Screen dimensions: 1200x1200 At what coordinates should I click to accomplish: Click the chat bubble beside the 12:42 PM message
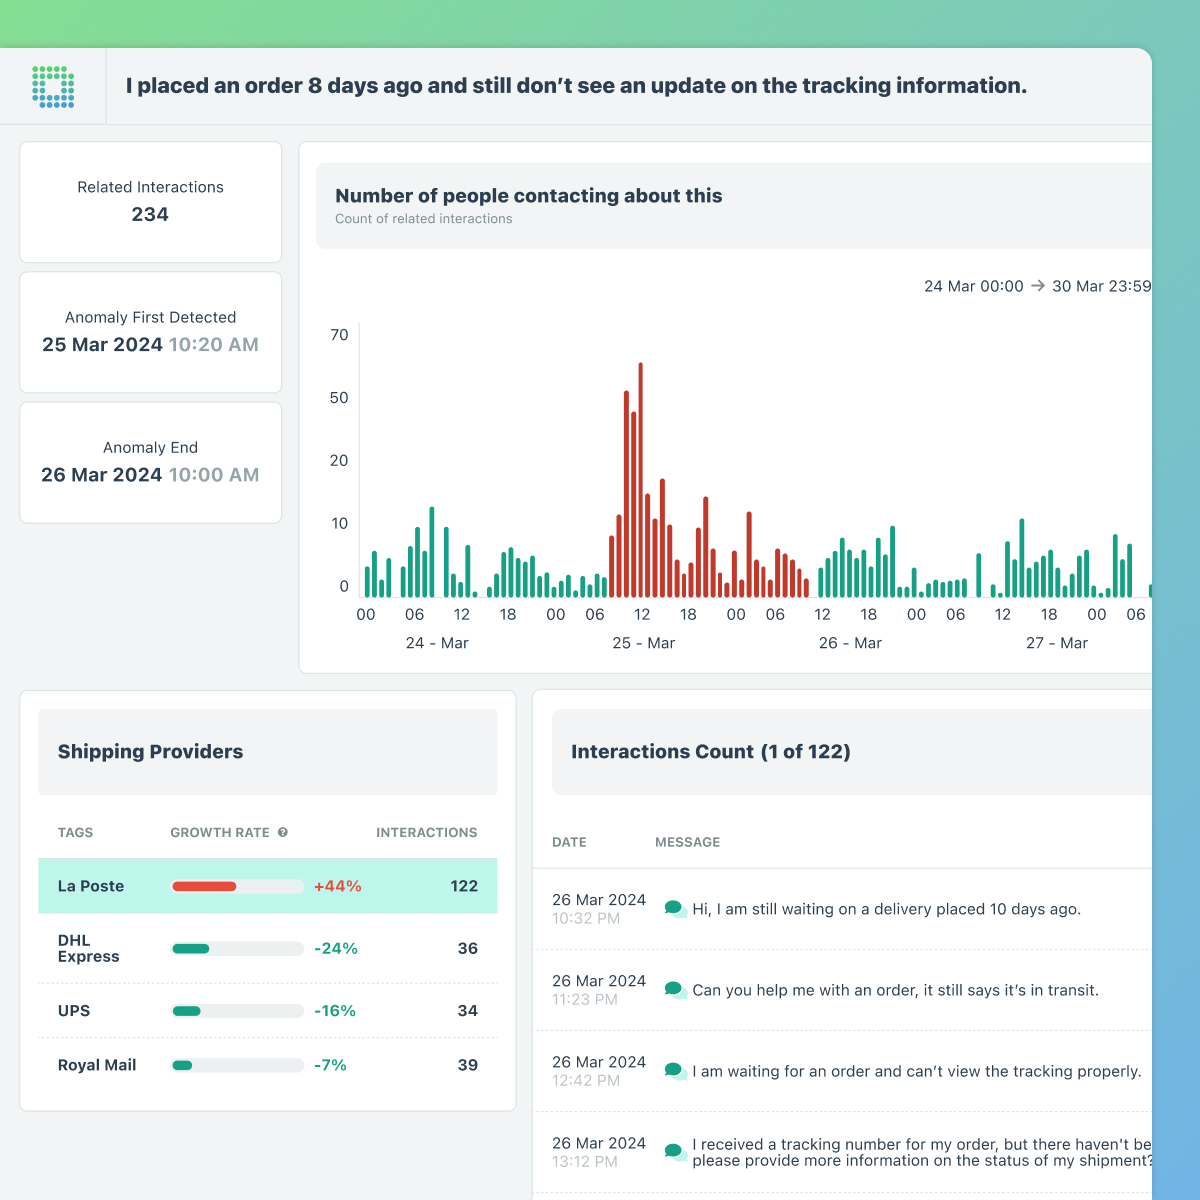coord(674,1069)
